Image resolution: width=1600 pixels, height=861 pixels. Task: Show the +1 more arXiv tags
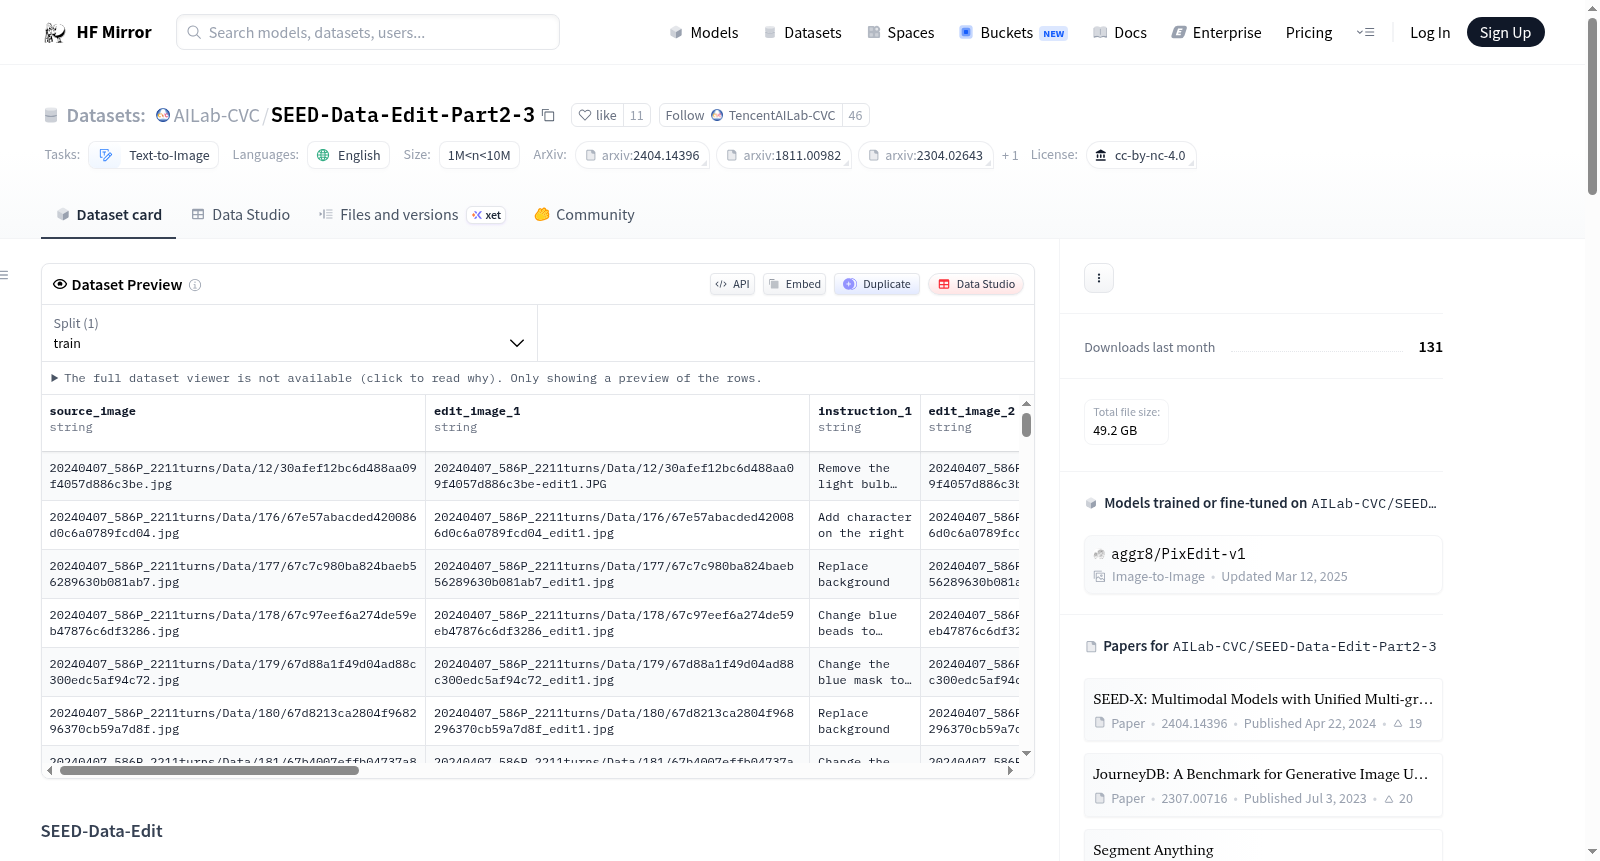pyautogui.click(x=1010, y=155)
